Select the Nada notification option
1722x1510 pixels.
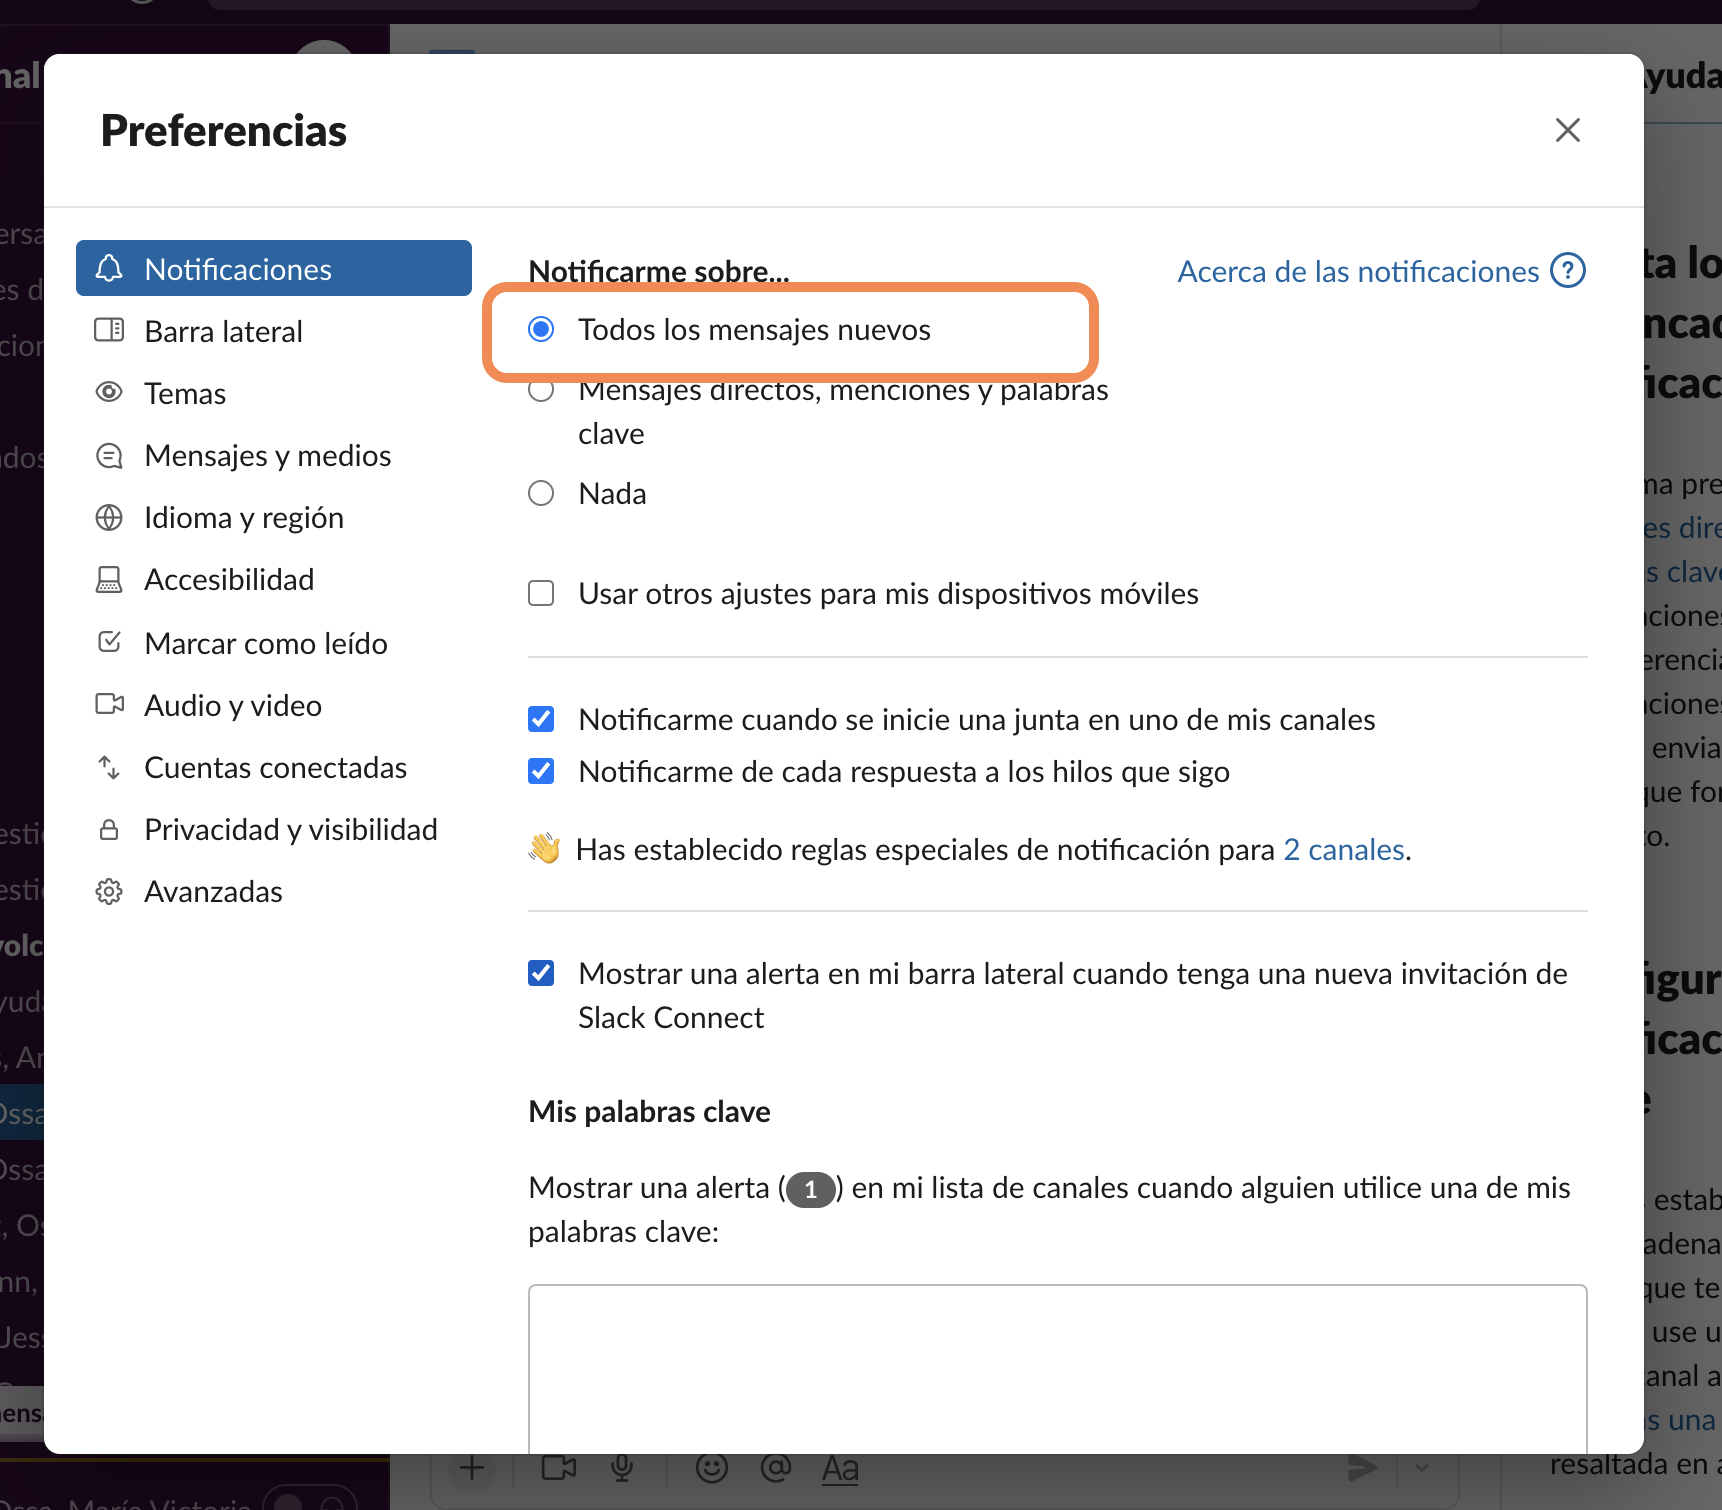pyautogui.click(x=541, y=493)
